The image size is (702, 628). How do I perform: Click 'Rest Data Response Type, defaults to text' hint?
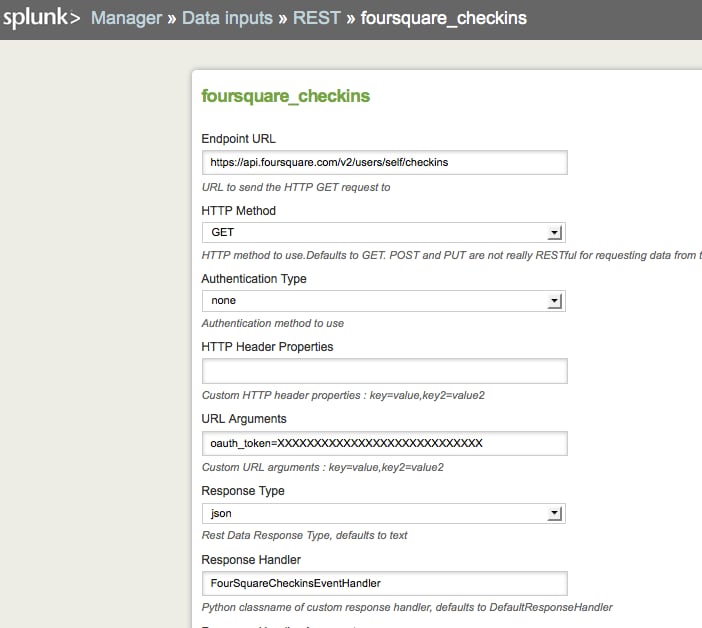304,535
